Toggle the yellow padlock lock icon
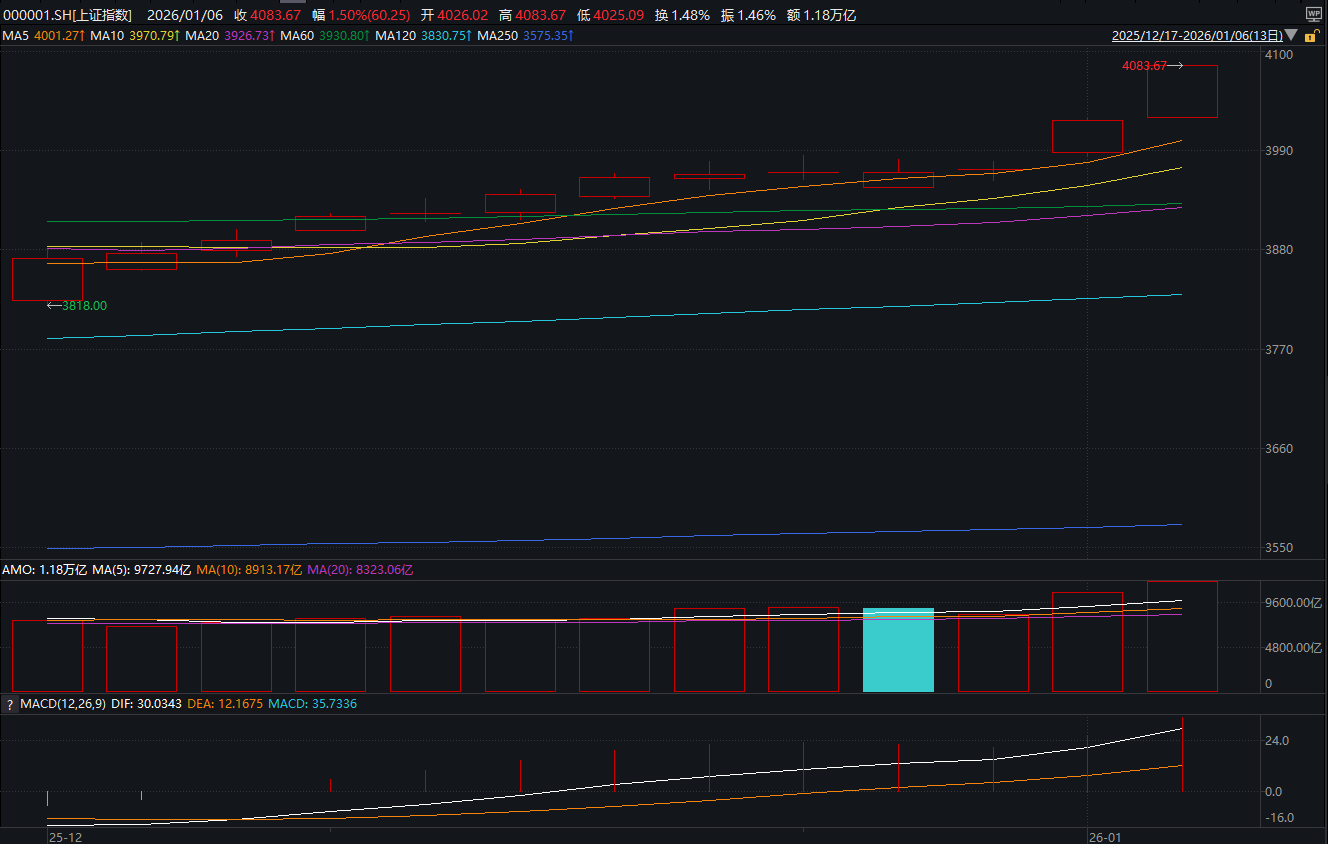Image resolution: width=1328 pixels, height=844 pixels. tap(1310, 36)
